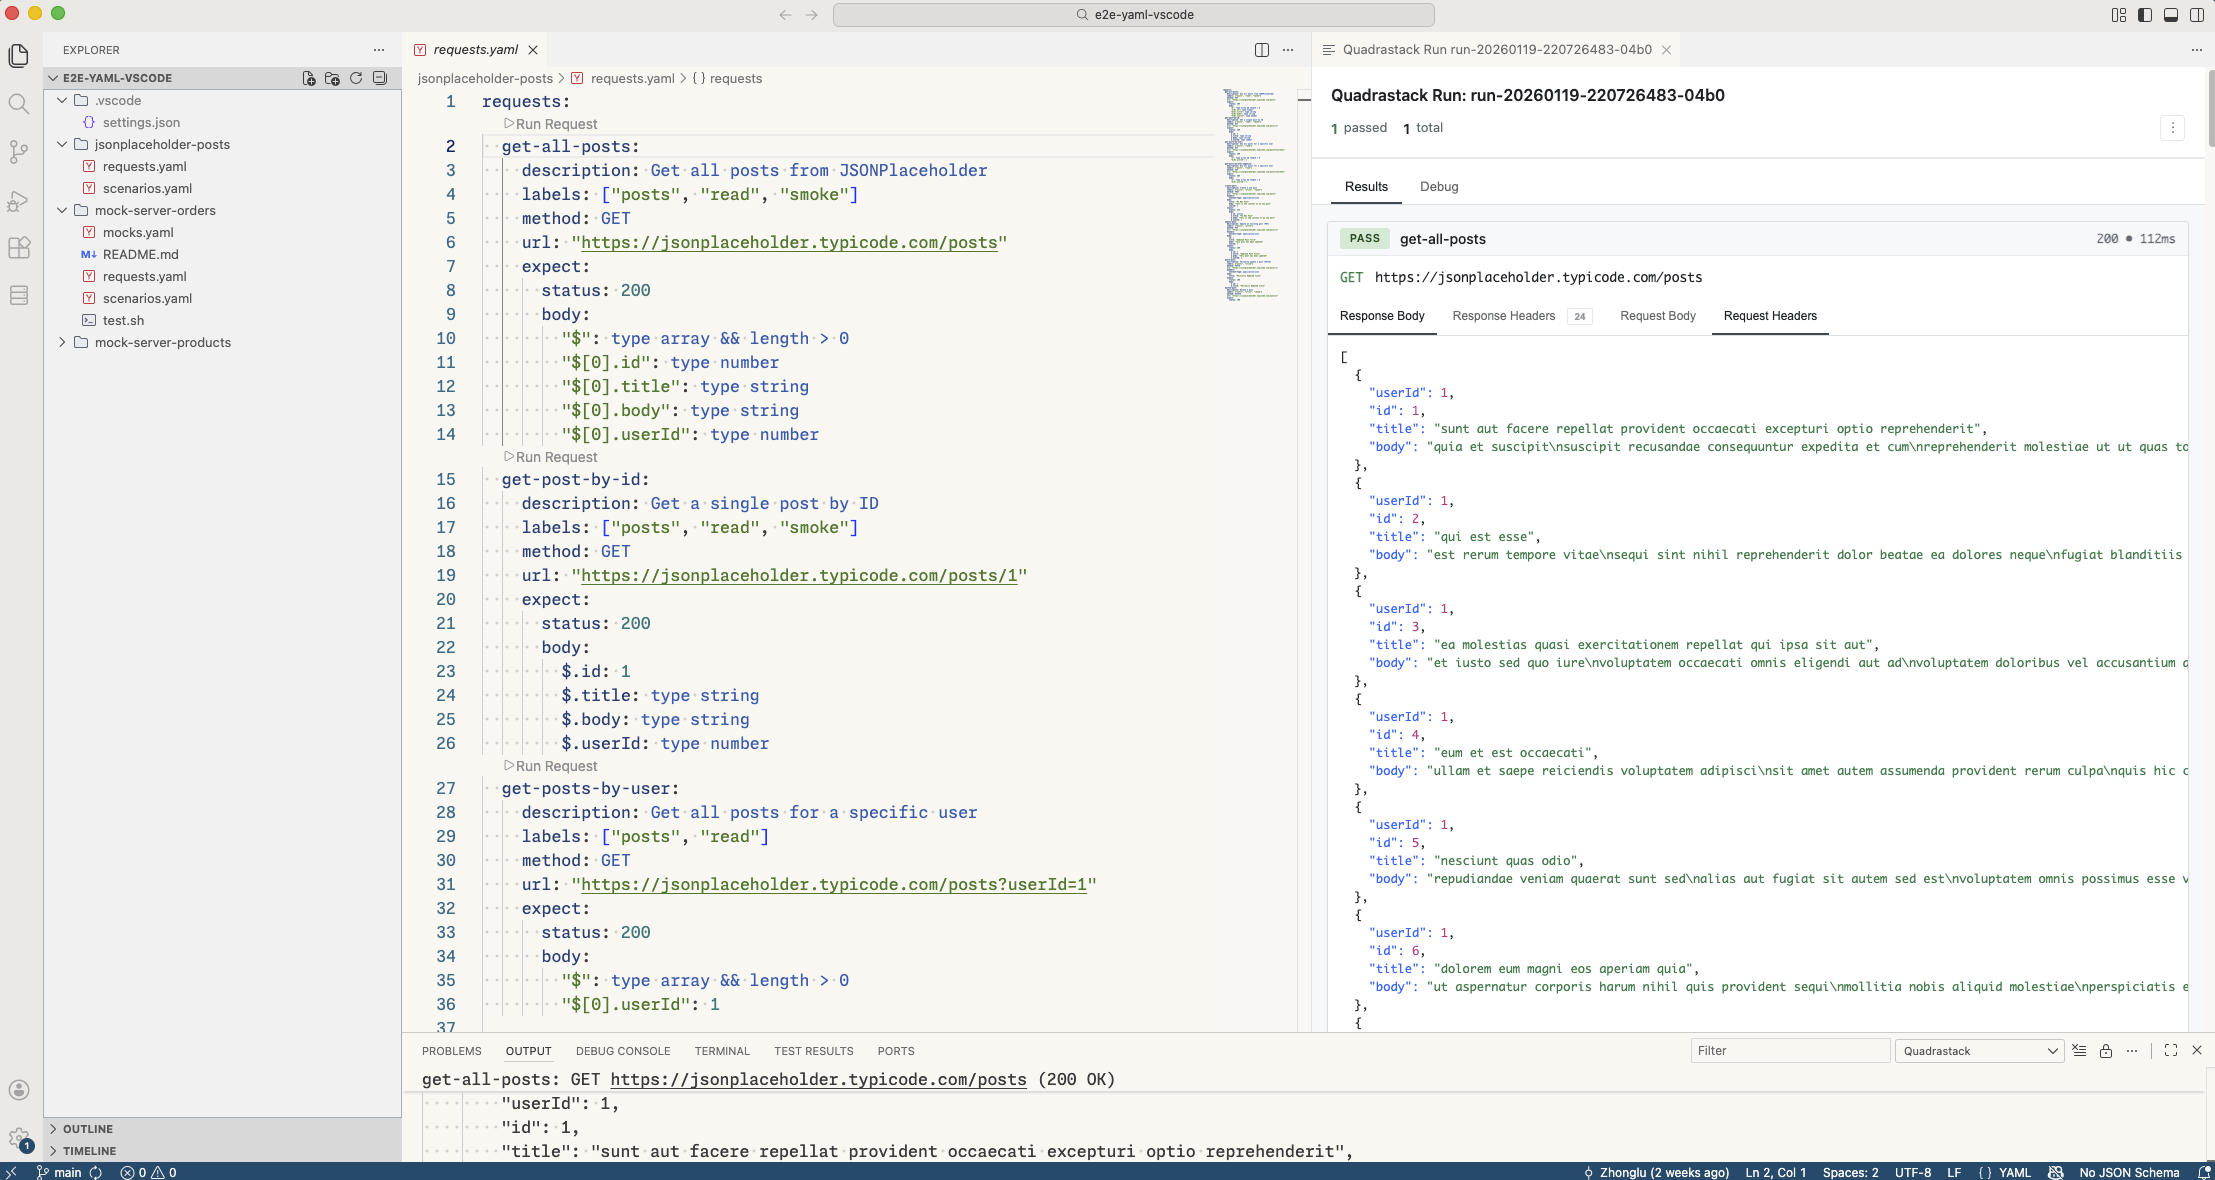
Task: Maximize the bottom panel
Action: pos(2170,1051)
